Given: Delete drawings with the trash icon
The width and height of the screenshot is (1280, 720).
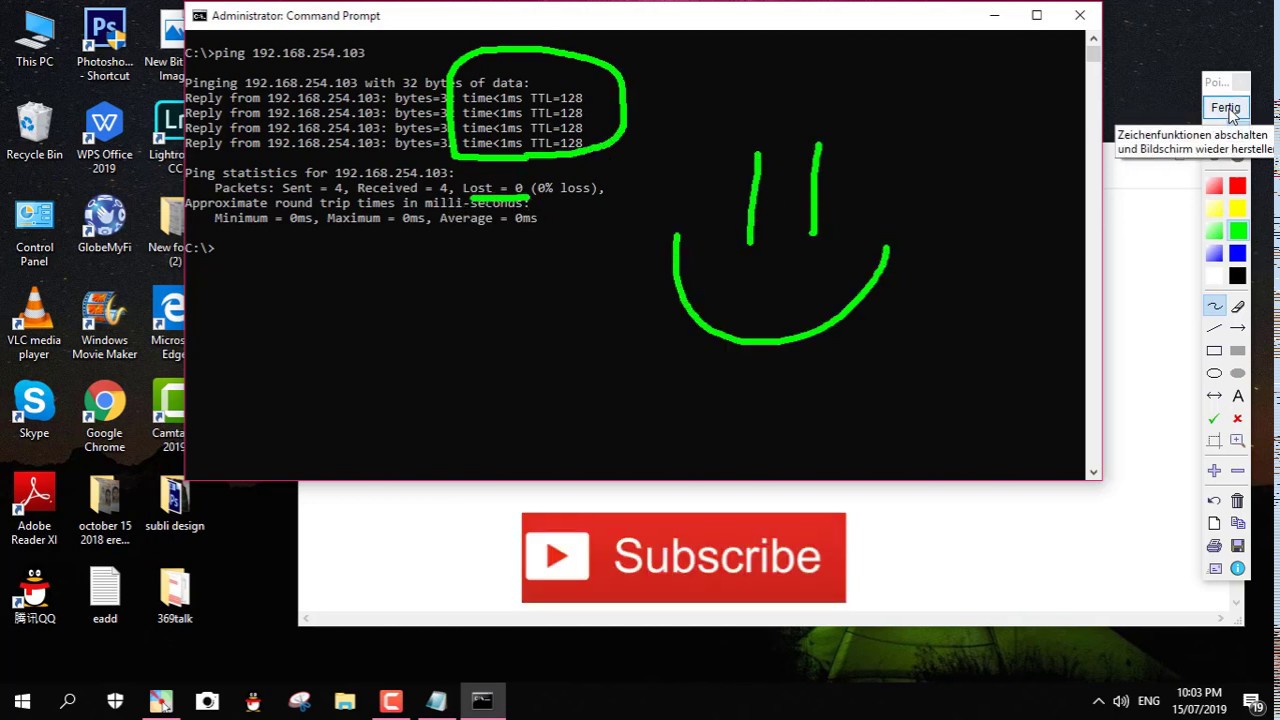Looking at the screenshot, I should point(1237,501).
